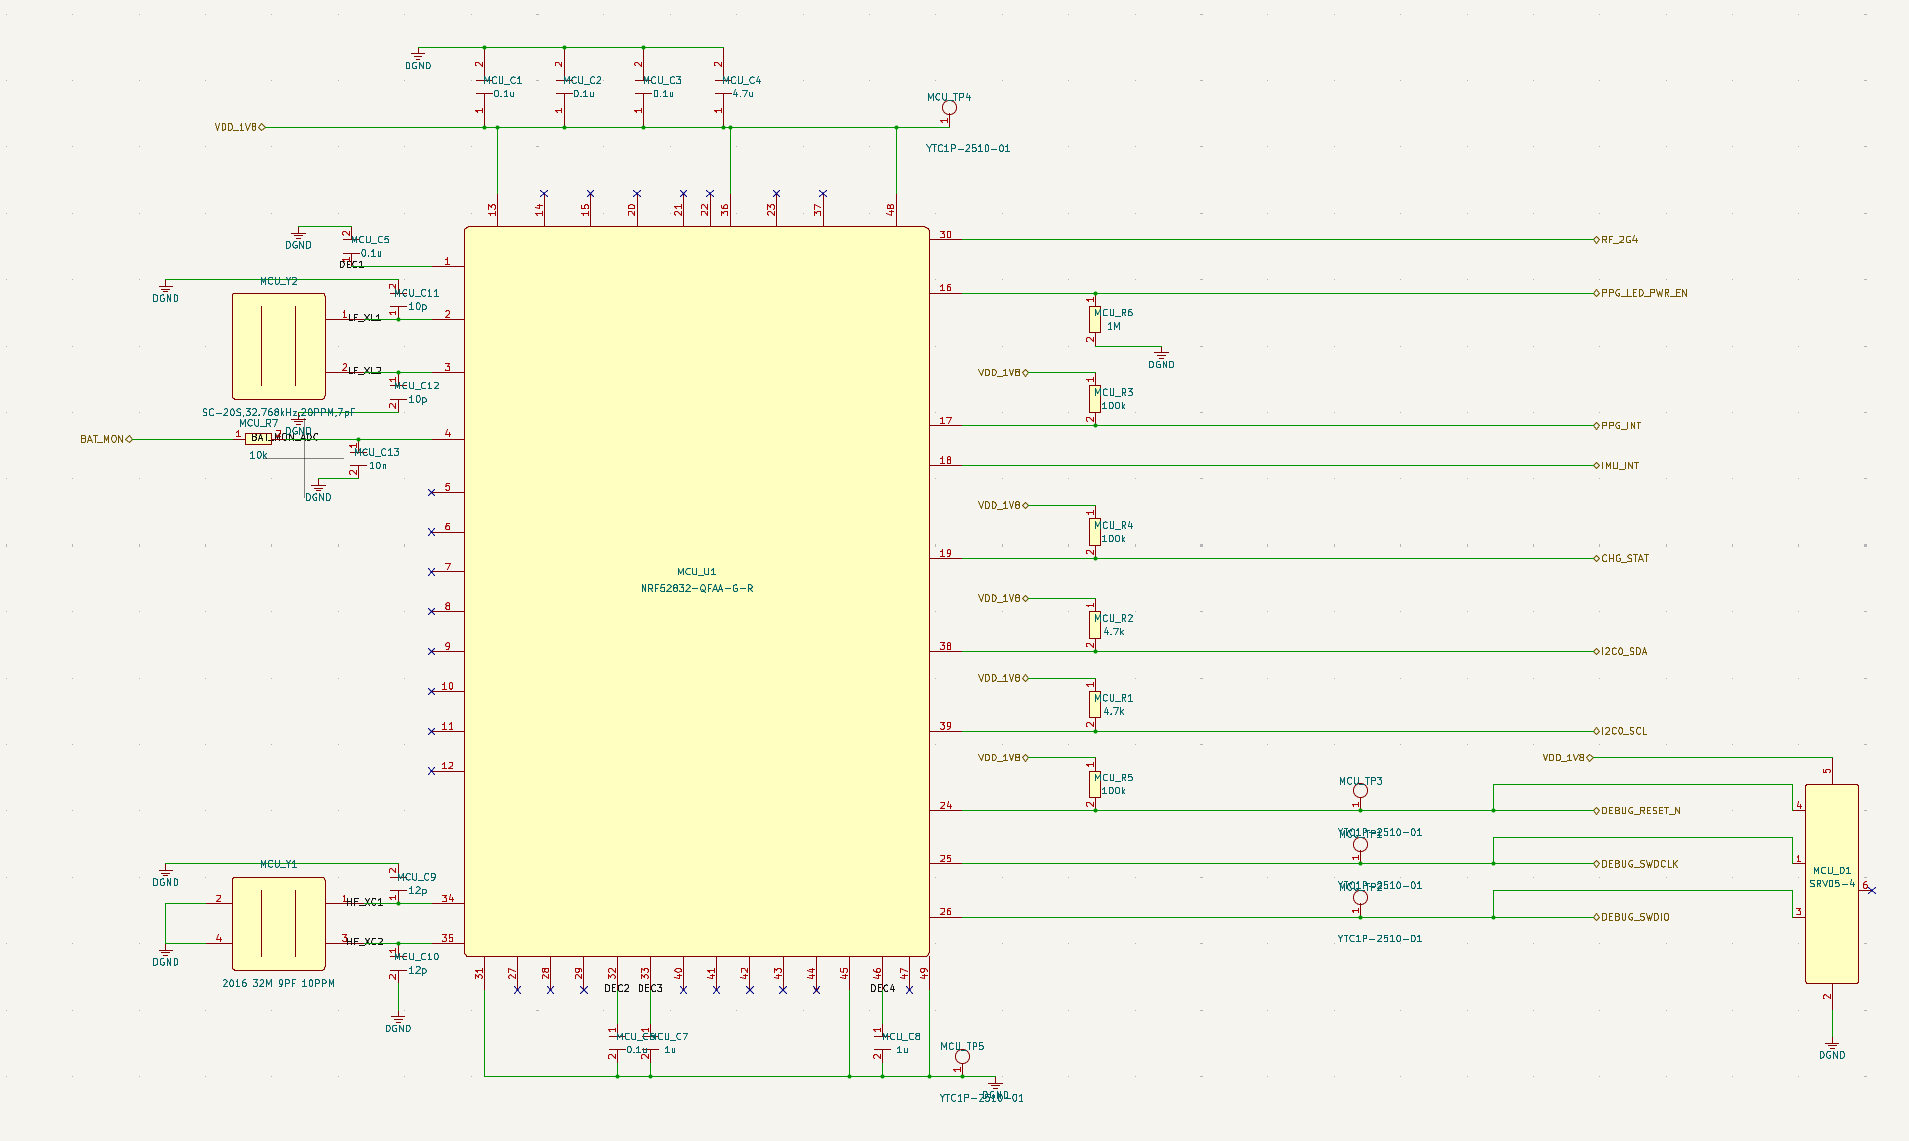Click the VDD_1V8 label on the top power rail
Screen dimensions: 1909x1141
pos(239,127)
